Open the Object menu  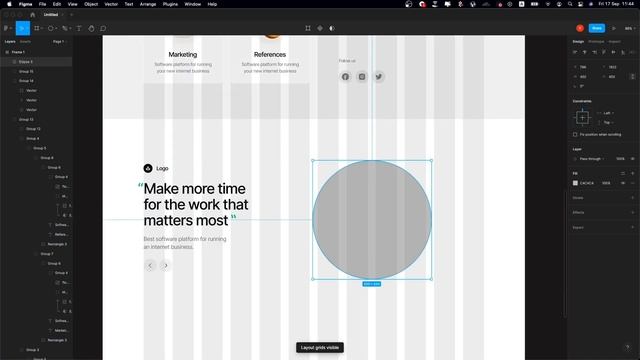pos(91,4)
